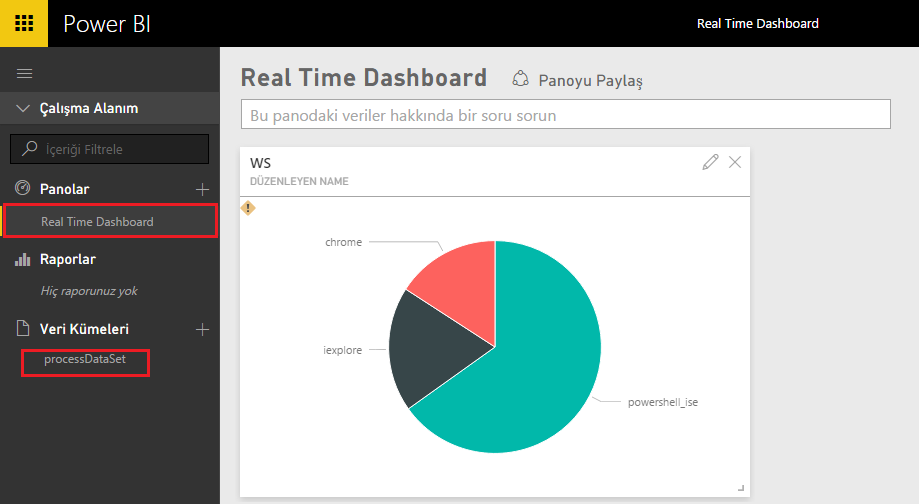Click the Panolar gauge icon
Viewport: 919px width, 504px height.
[22, 188]
